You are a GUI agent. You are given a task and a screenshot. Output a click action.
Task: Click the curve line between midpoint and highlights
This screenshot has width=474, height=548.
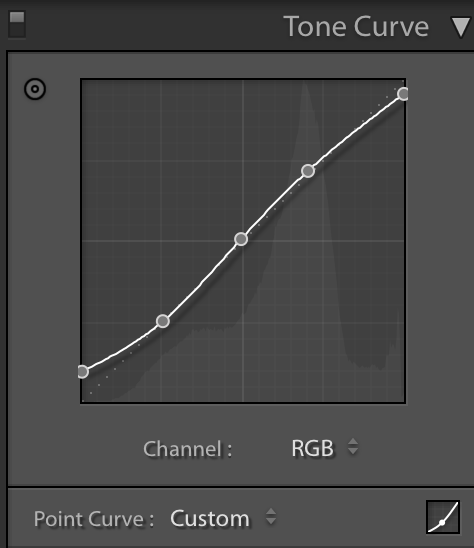(x=274, y=206)
